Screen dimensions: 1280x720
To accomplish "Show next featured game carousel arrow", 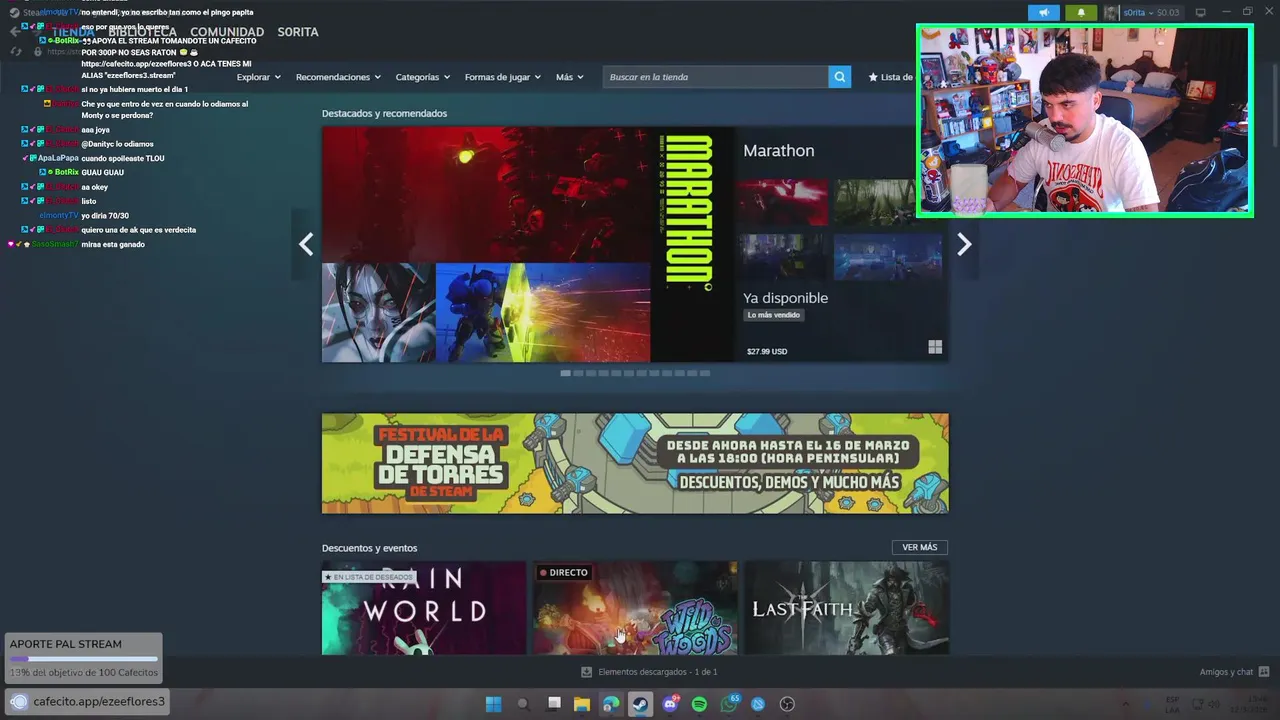I will click(x=964, y=244).
